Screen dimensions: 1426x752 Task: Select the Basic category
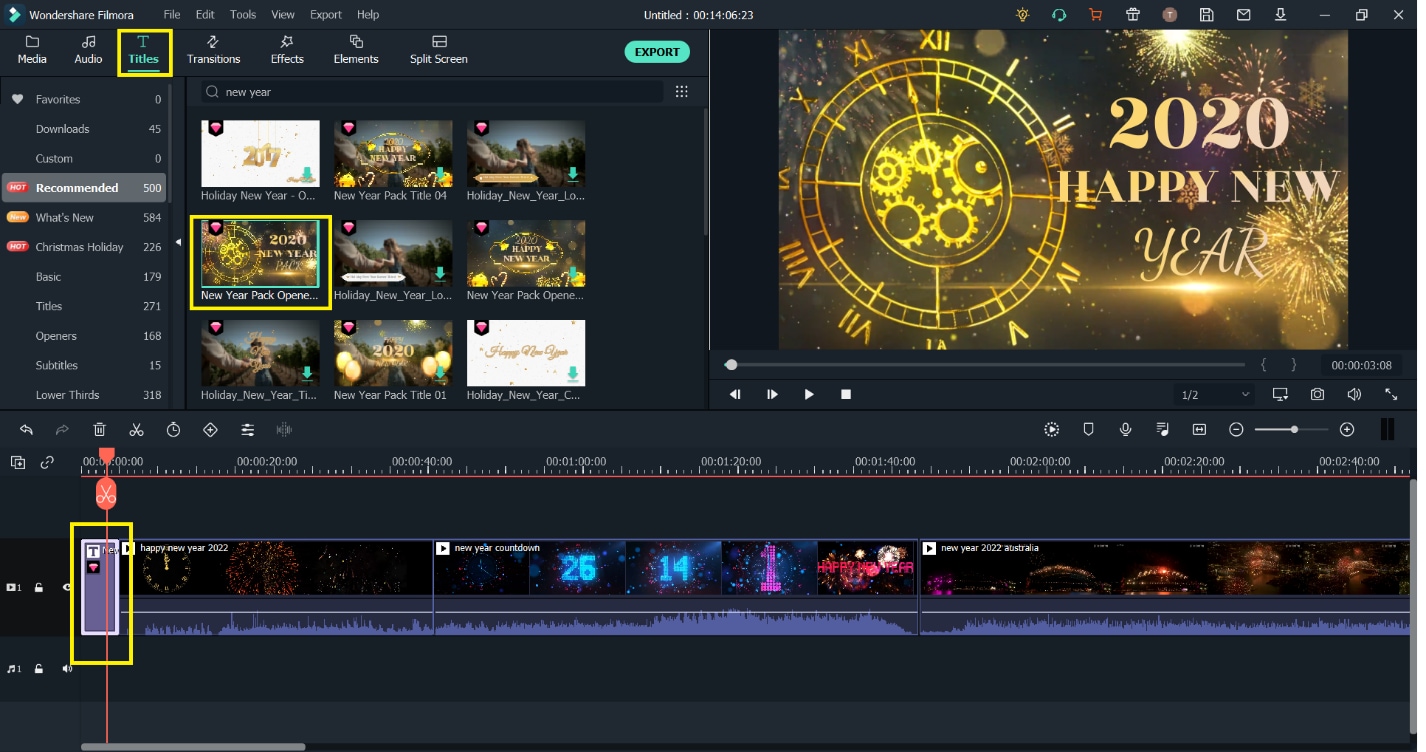point(85,277)
